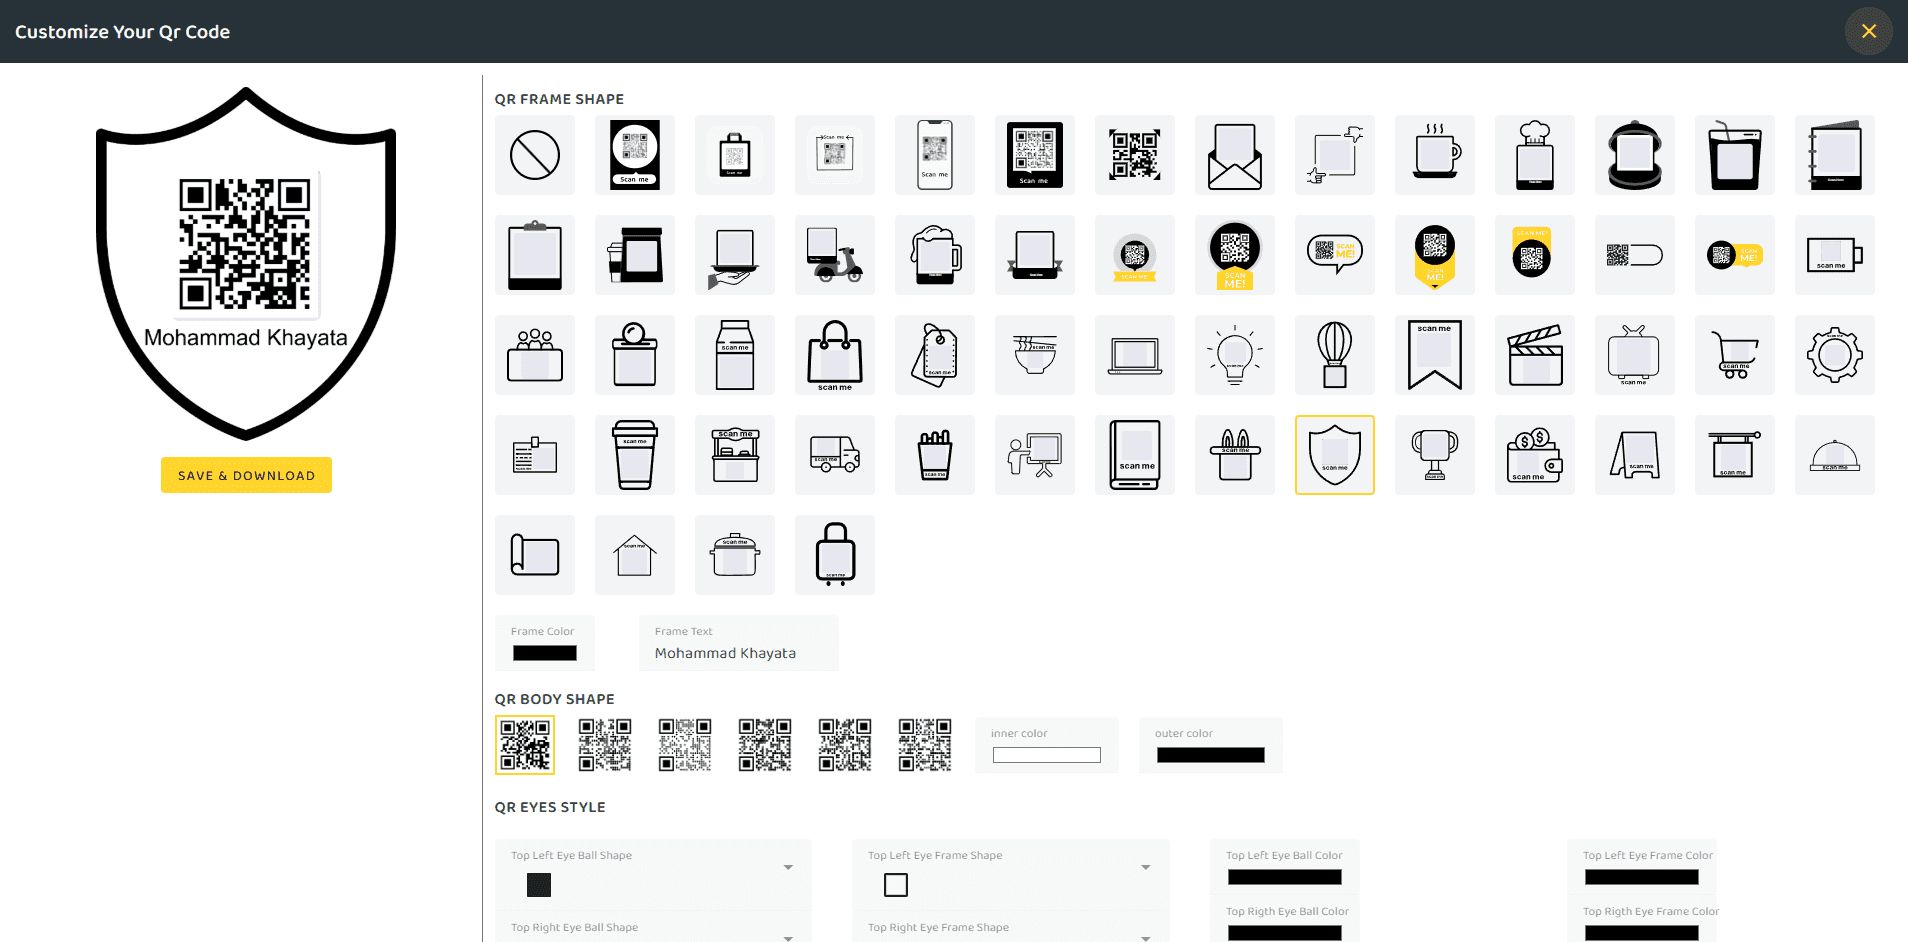The image size is (1908, 942).
Task: Open Top Left Eye Ball Color swatch
Action: (x=1285, y=877)
